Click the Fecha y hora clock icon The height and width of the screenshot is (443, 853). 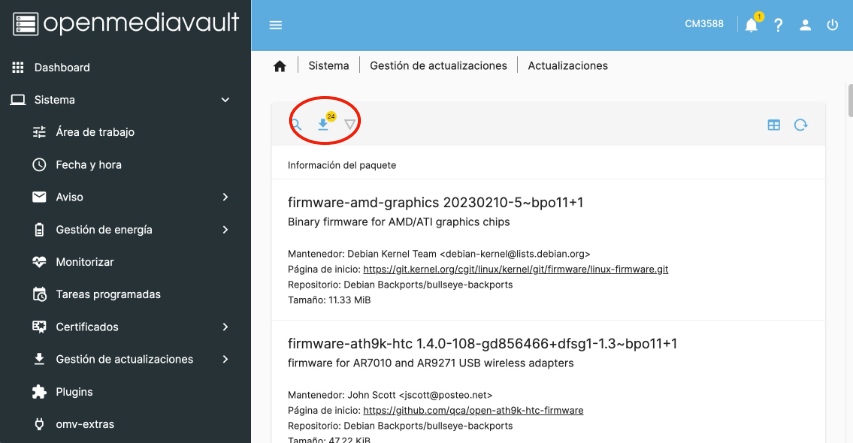click(x=39, y=164)
